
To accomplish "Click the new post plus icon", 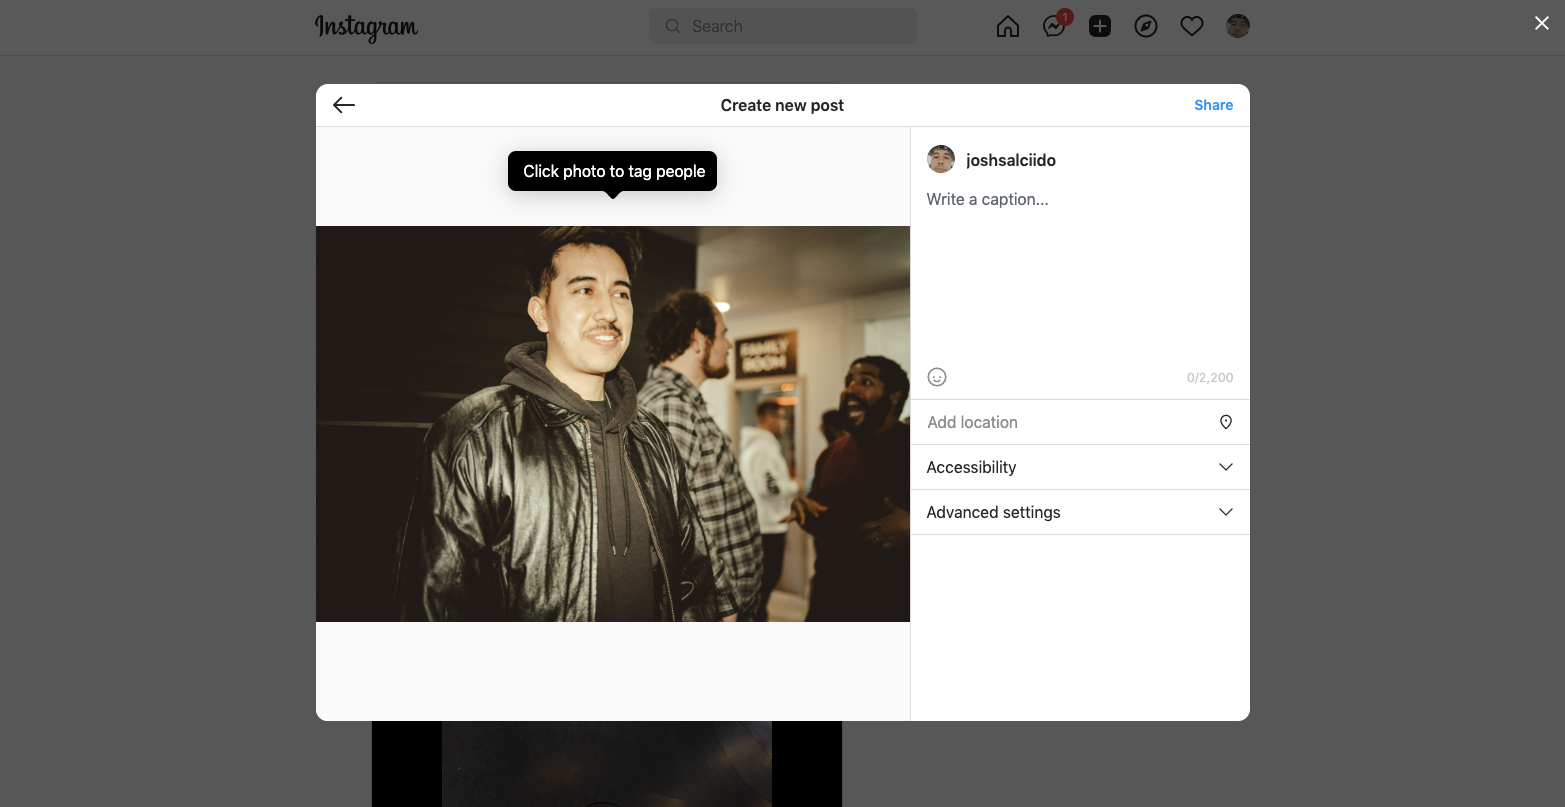I will (x=1100, y=27).
